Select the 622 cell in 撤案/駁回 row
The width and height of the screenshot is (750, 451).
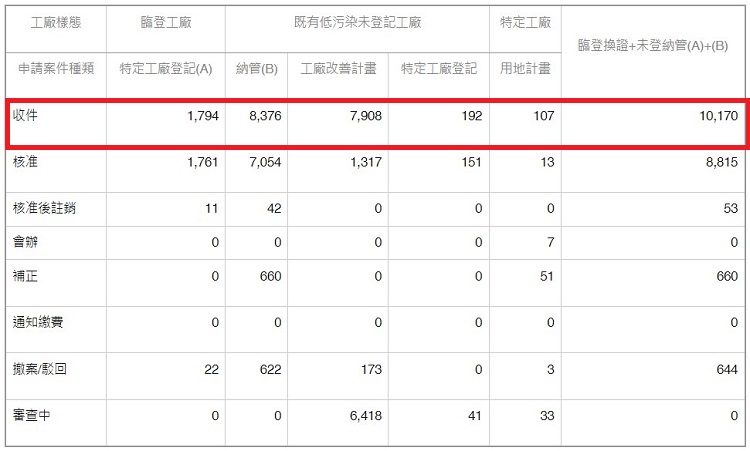point(270,369)
